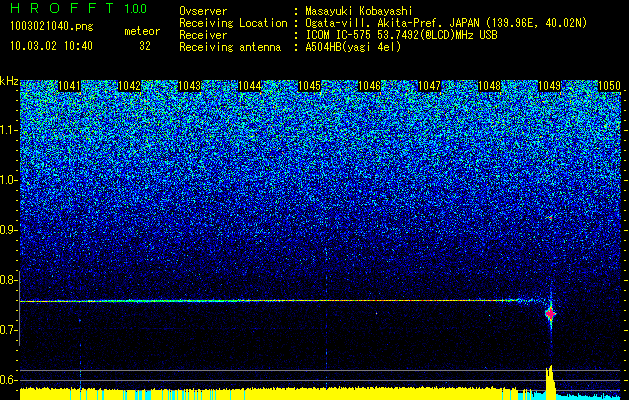Select the ICOM IC-575 53.7492 MHz USB text
Image resolution: width=629 pixels, height=400 pixels.
pyautogui.click(x=401, y=35)
